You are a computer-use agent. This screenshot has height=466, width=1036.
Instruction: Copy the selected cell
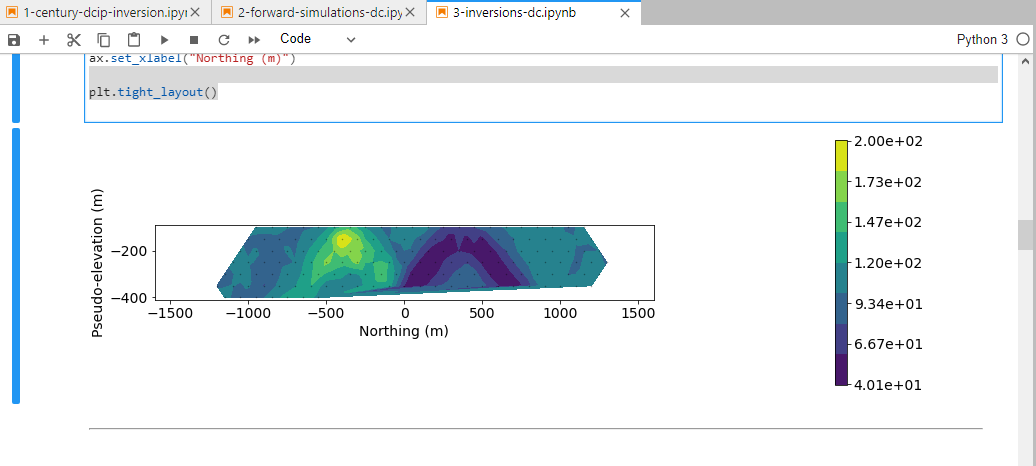tap(104, 40)
